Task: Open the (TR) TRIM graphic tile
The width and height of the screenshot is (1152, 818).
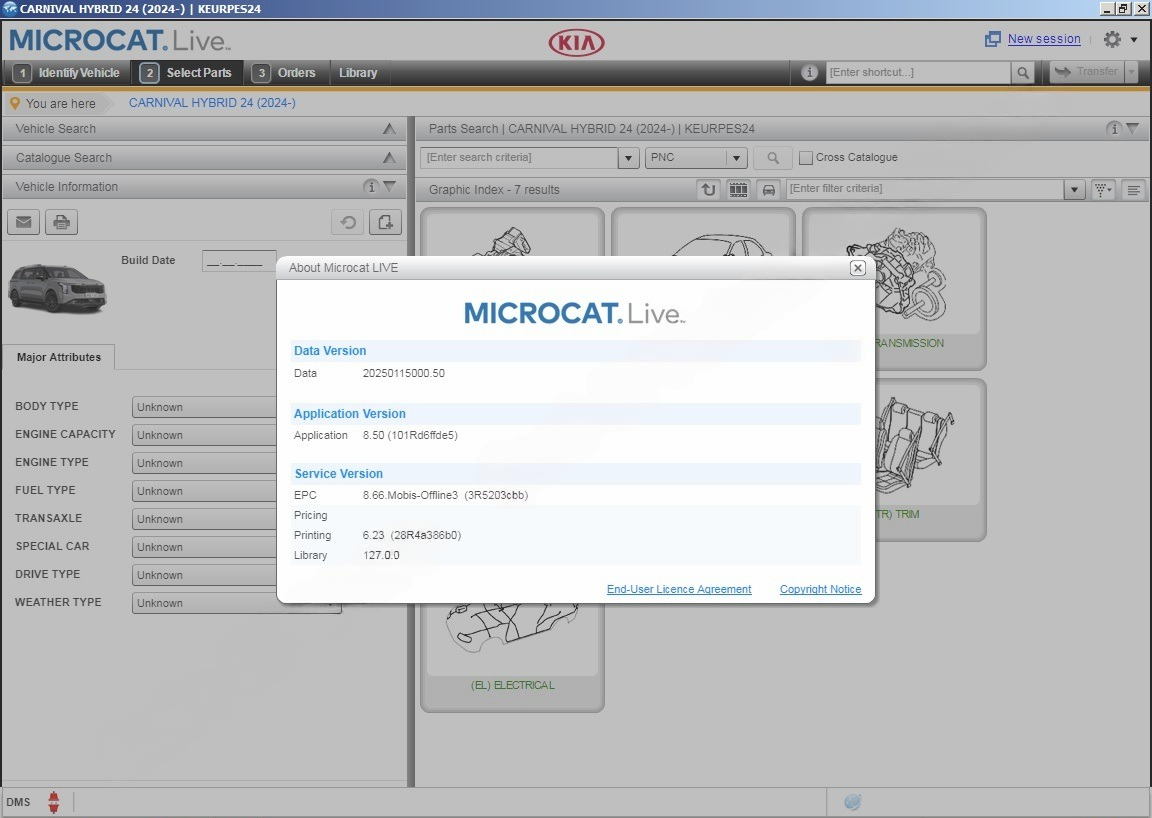Action: coord(930,459)
